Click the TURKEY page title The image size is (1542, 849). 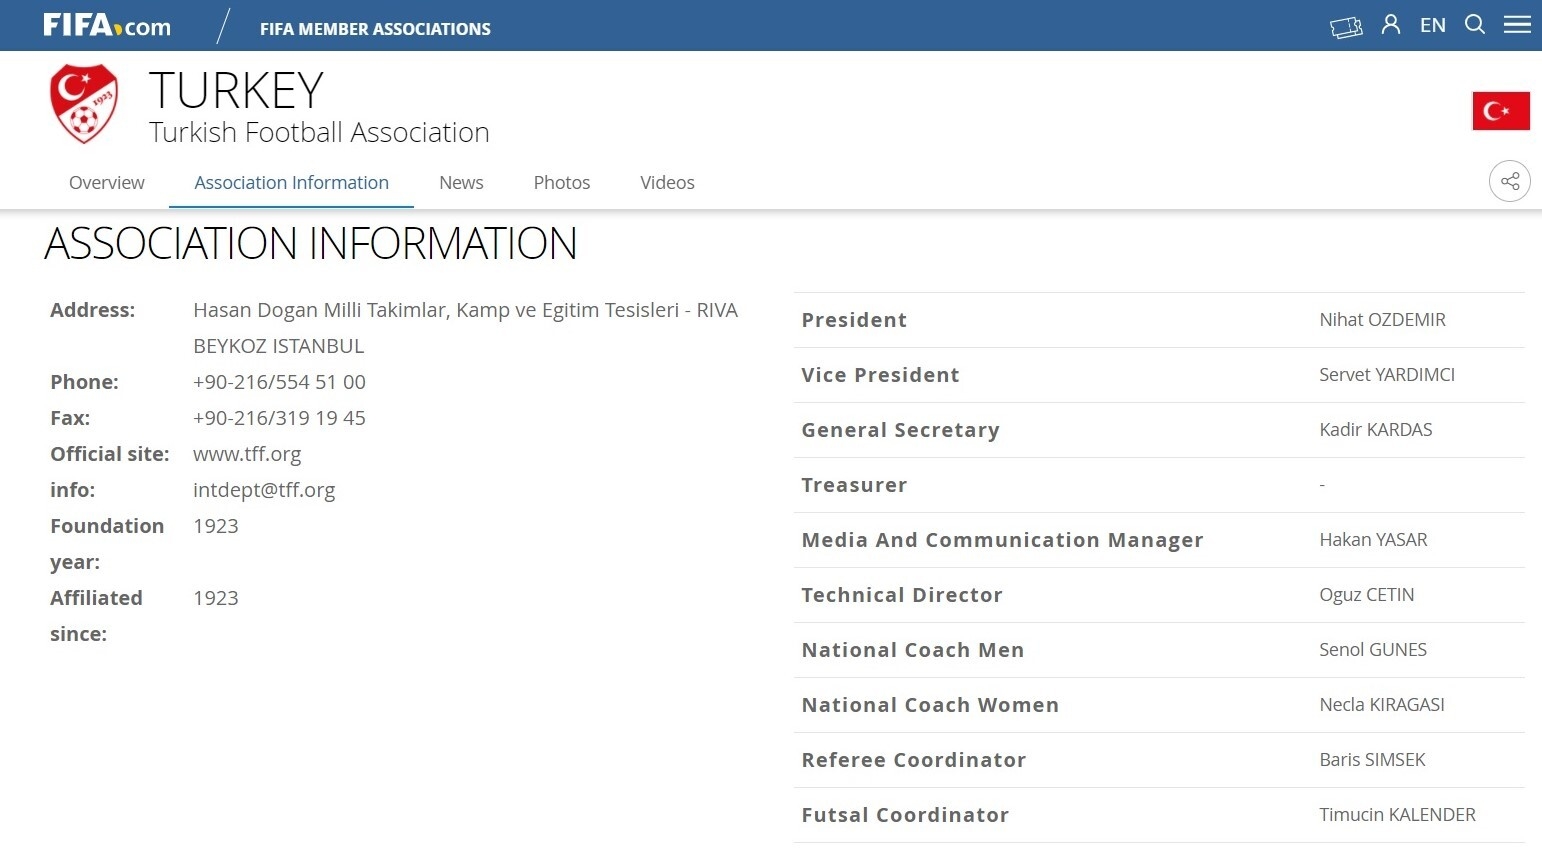tap(236, 90)
